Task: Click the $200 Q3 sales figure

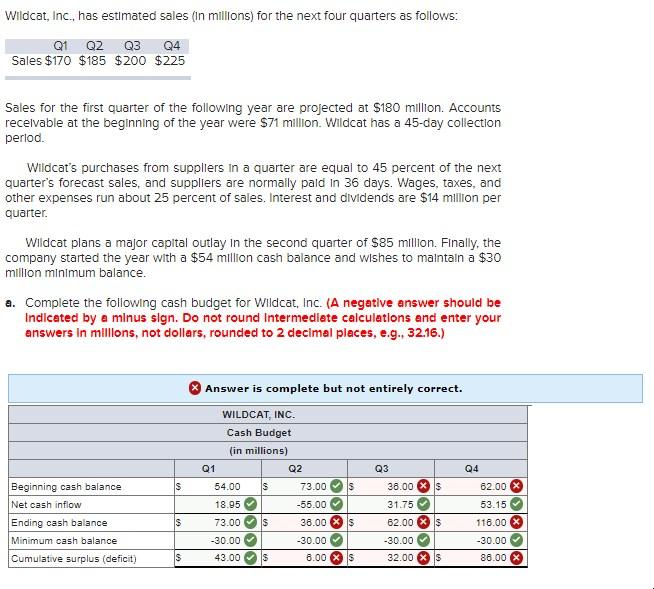Action: pyautogui.click(x=131, y=60)
